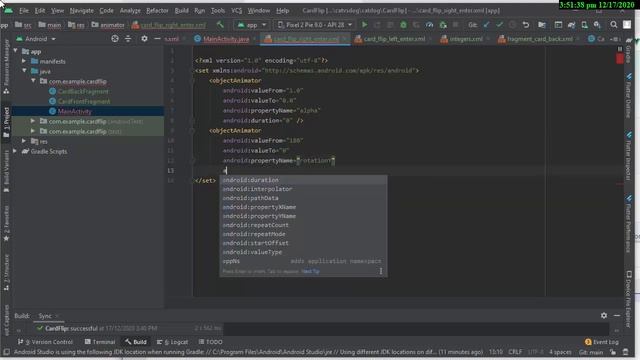Collapse the app module node
This screenshot has width=640, height=360.
point(16,51)
